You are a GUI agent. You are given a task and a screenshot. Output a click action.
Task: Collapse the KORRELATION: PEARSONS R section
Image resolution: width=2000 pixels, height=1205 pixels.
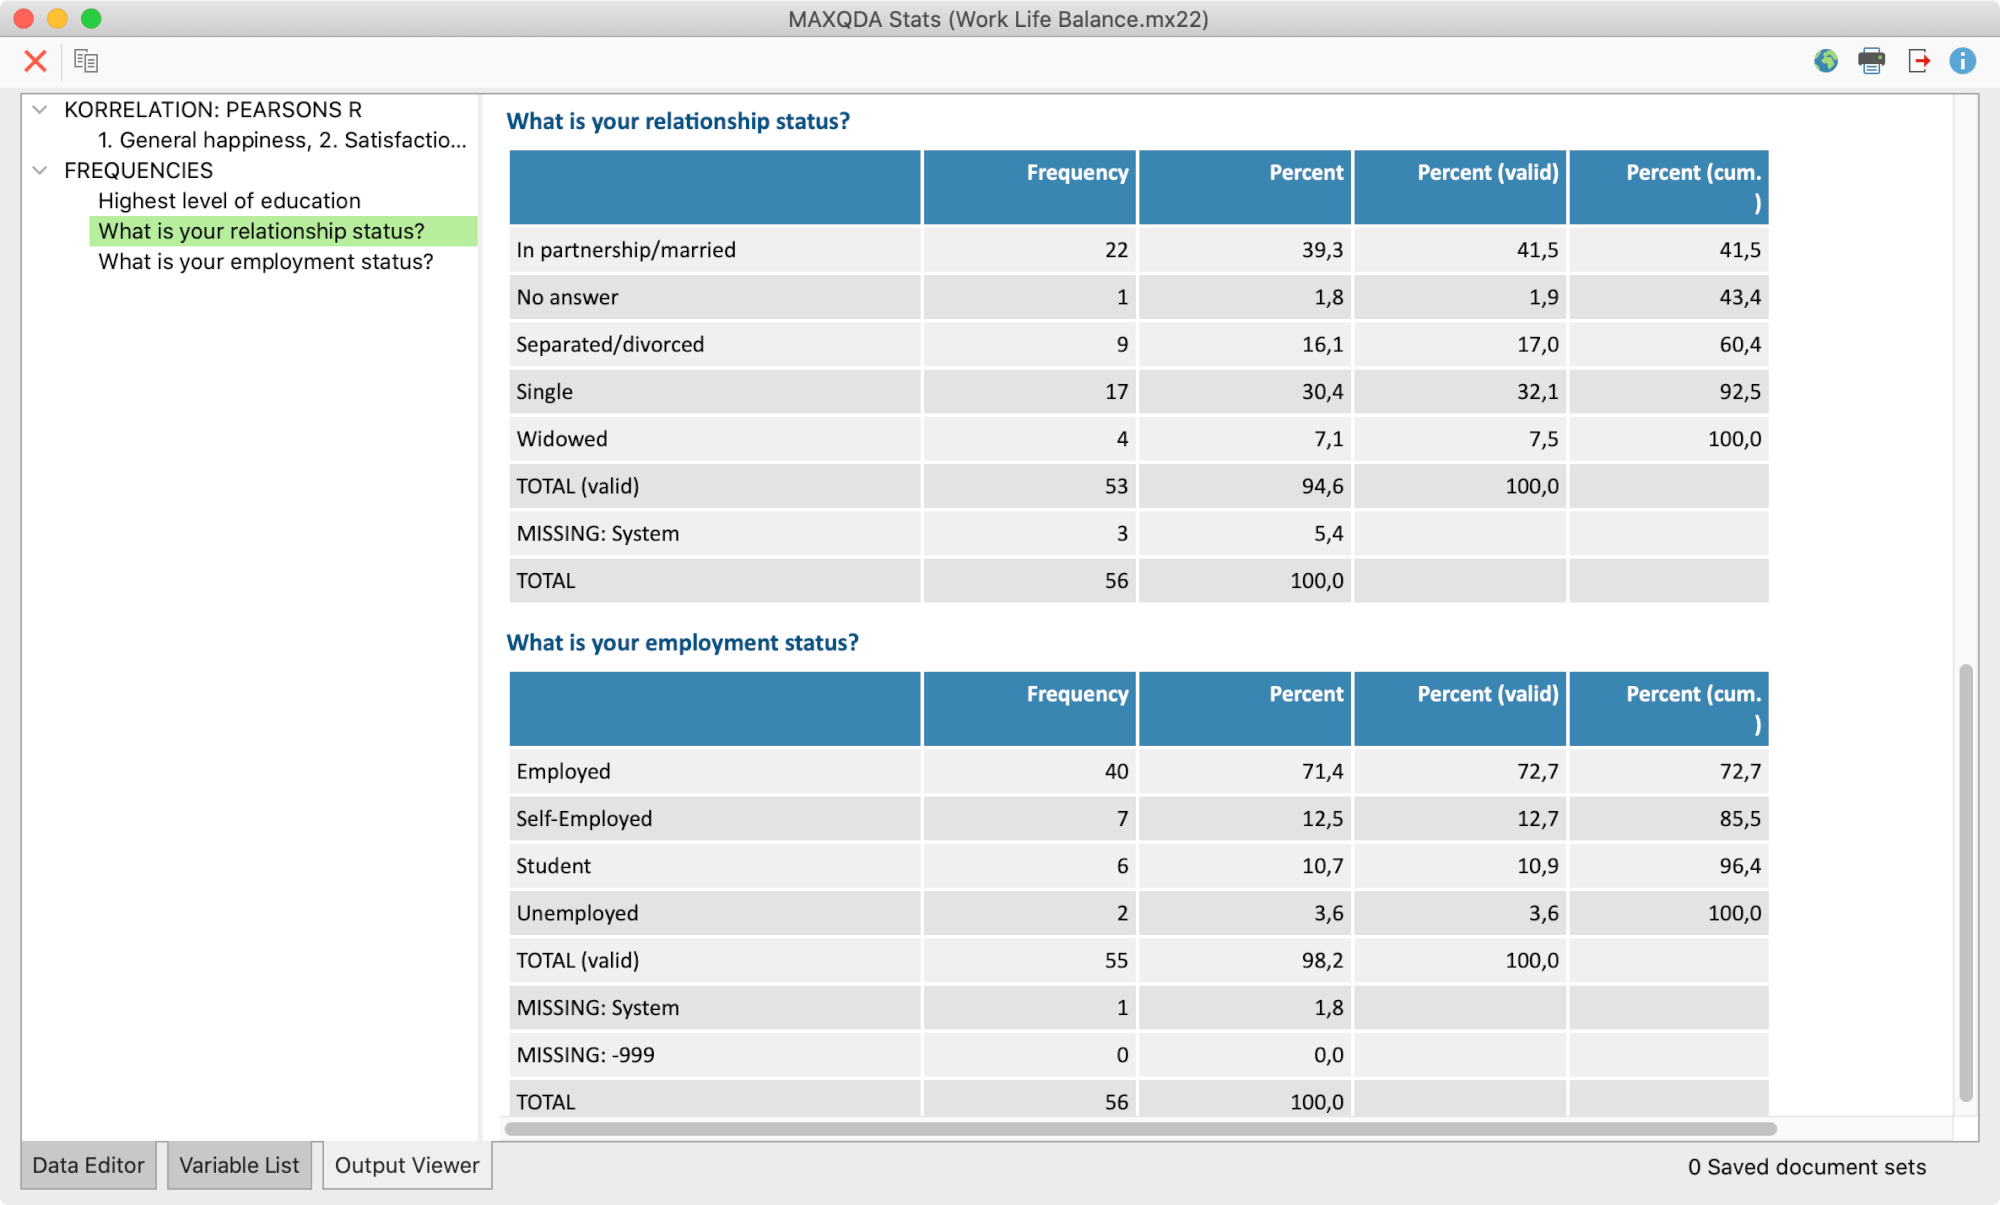[39, 109]
